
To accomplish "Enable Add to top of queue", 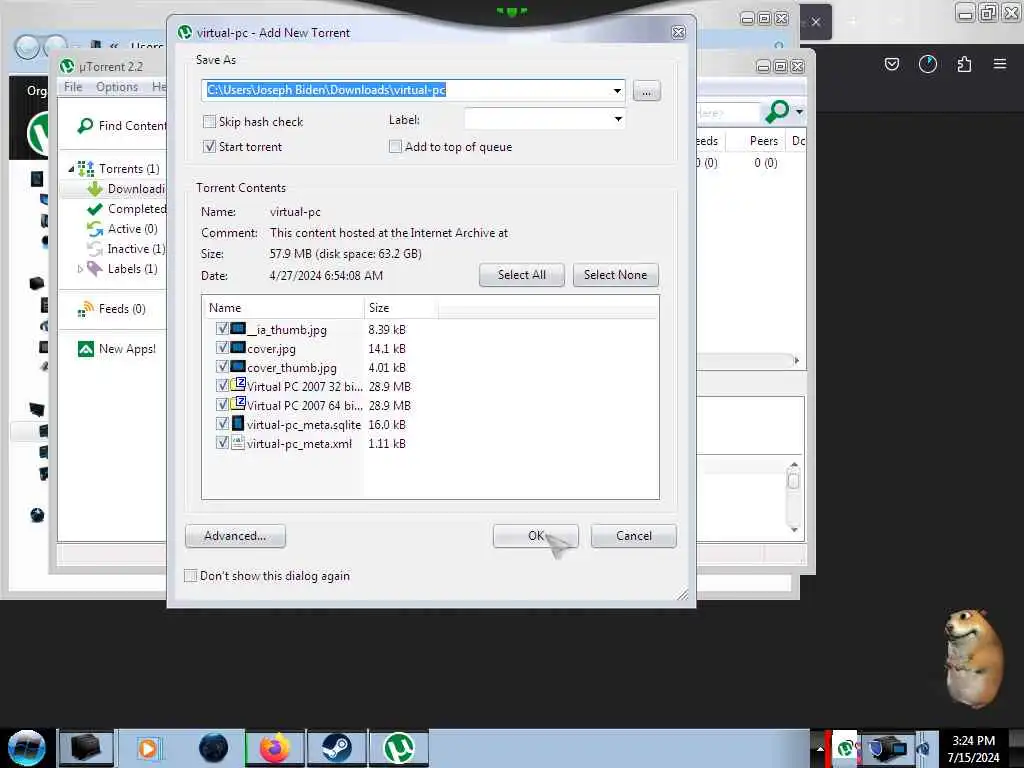I will pyautogui.click(x=395, y=146).
